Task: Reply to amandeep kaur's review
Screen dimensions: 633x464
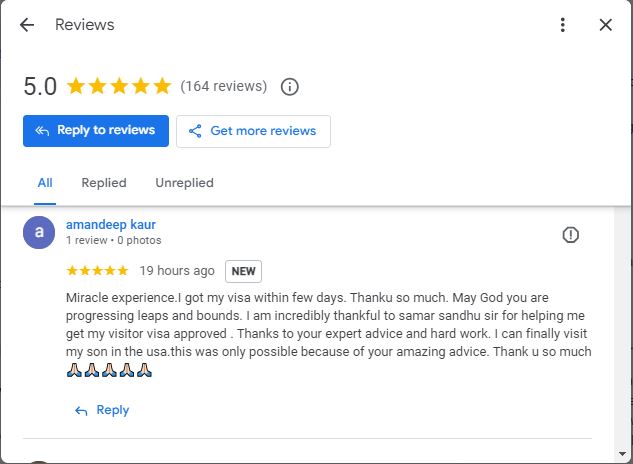Action: click(102, 410)
